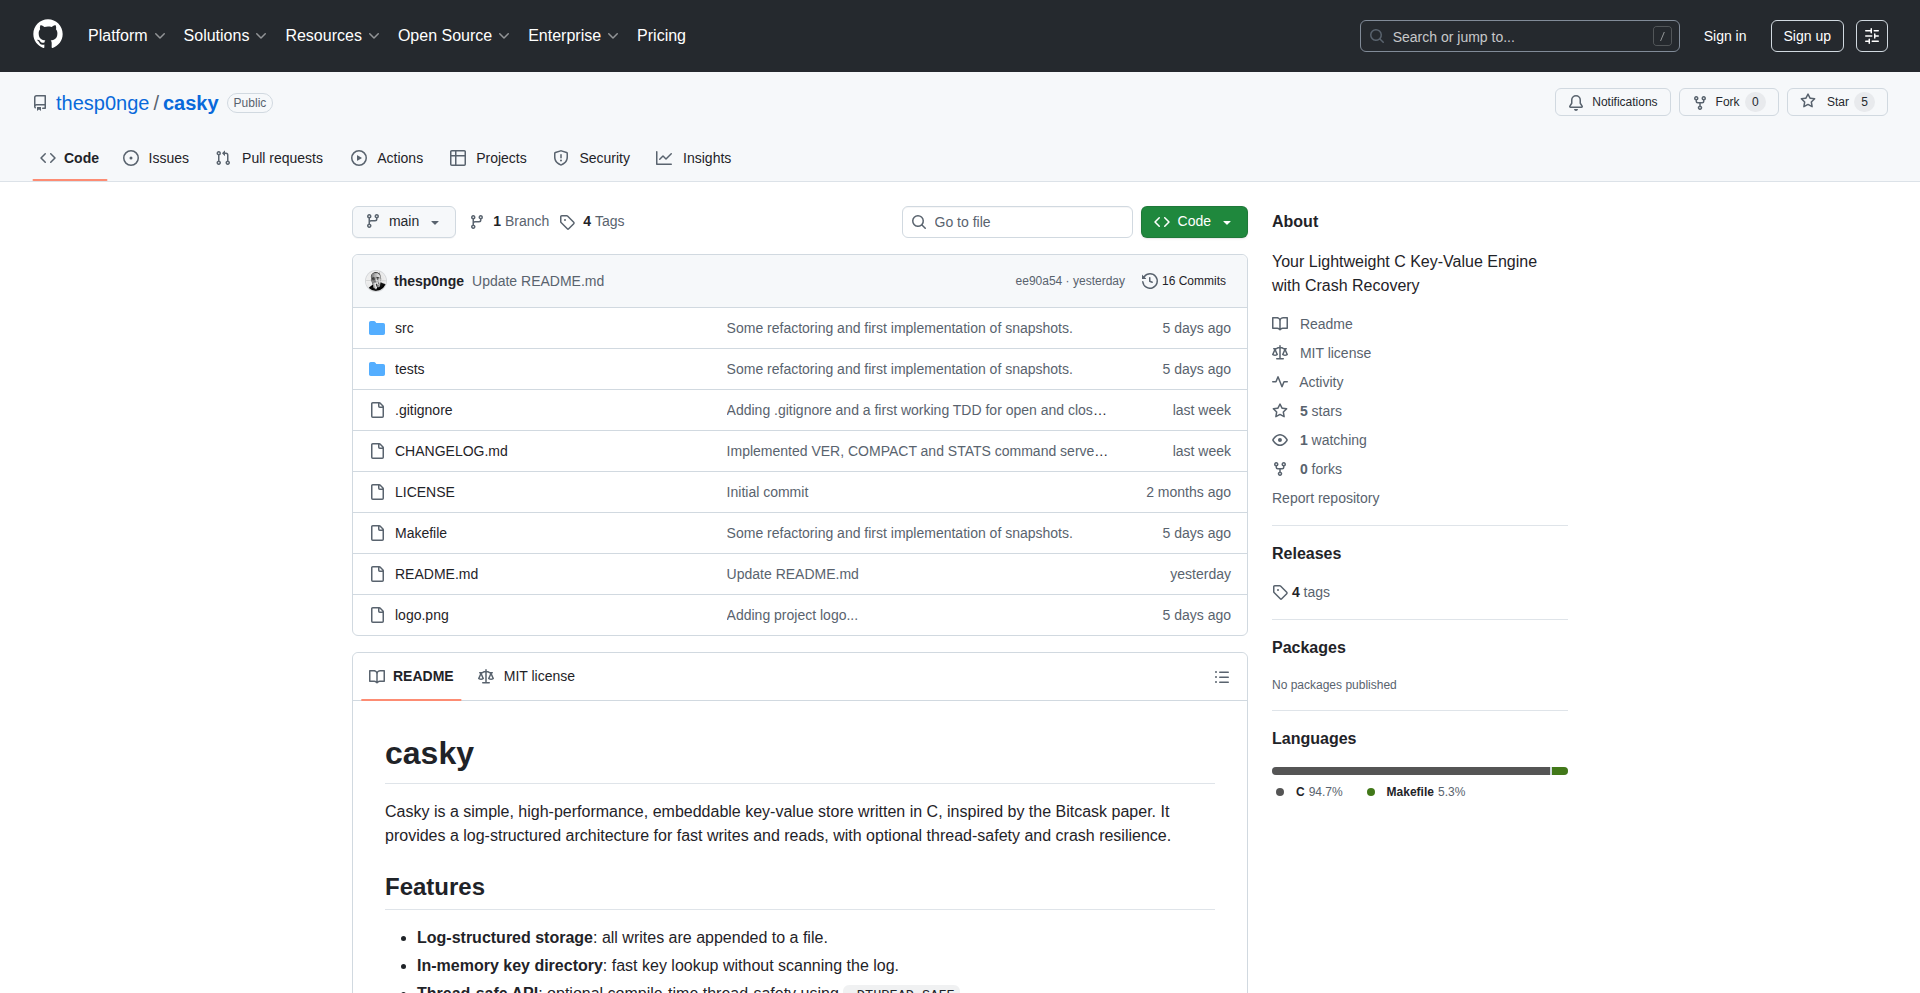Expand the main branch selector

click(x=403, y=222)
